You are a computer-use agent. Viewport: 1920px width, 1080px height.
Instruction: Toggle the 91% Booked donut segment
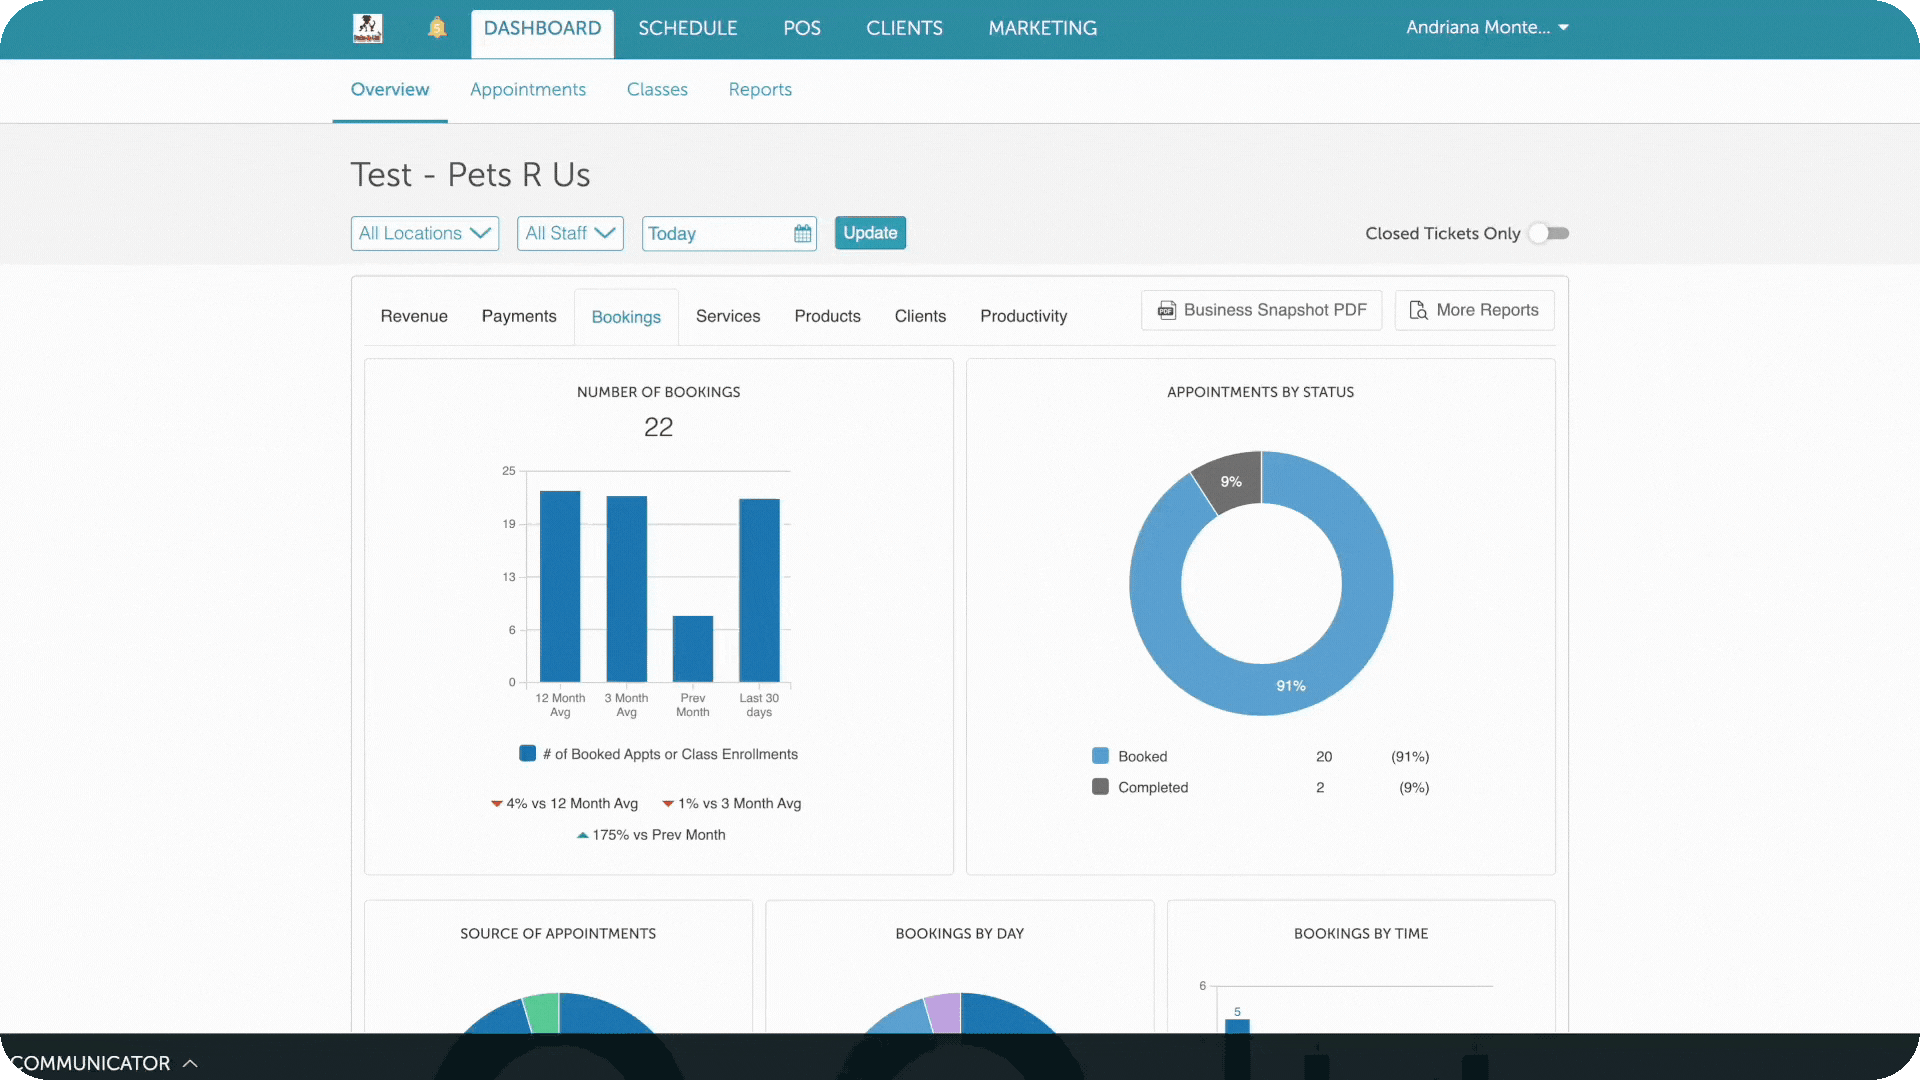[1291, 686]
